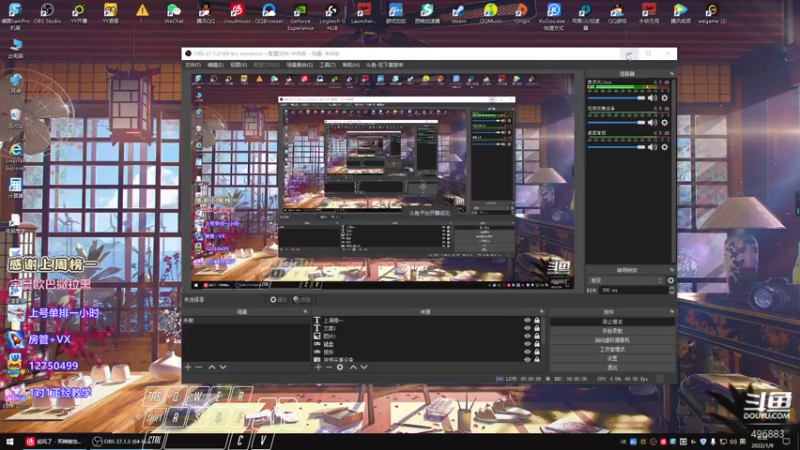The height and width of the screenshot is (450, 800).
Task: Open the 场景集合(S) menu in OBS
Action: (299, 65)
